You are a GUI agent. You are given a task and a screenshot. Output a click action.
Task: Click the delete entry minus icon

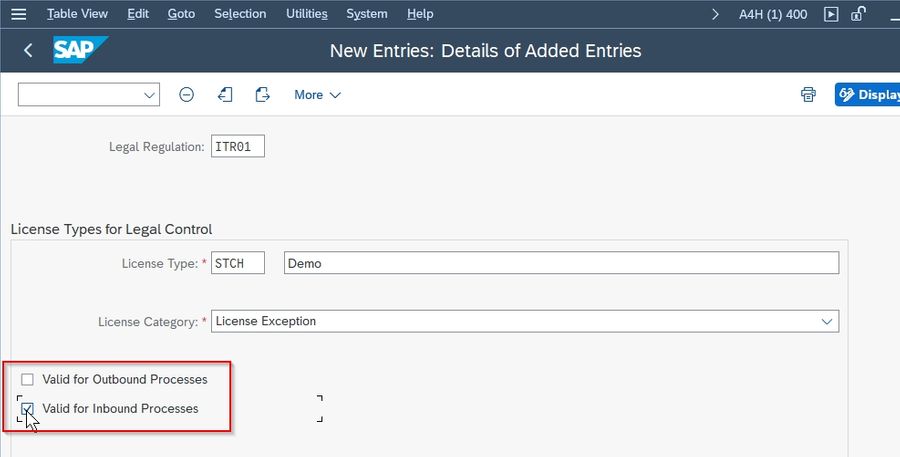pos(187,95)
